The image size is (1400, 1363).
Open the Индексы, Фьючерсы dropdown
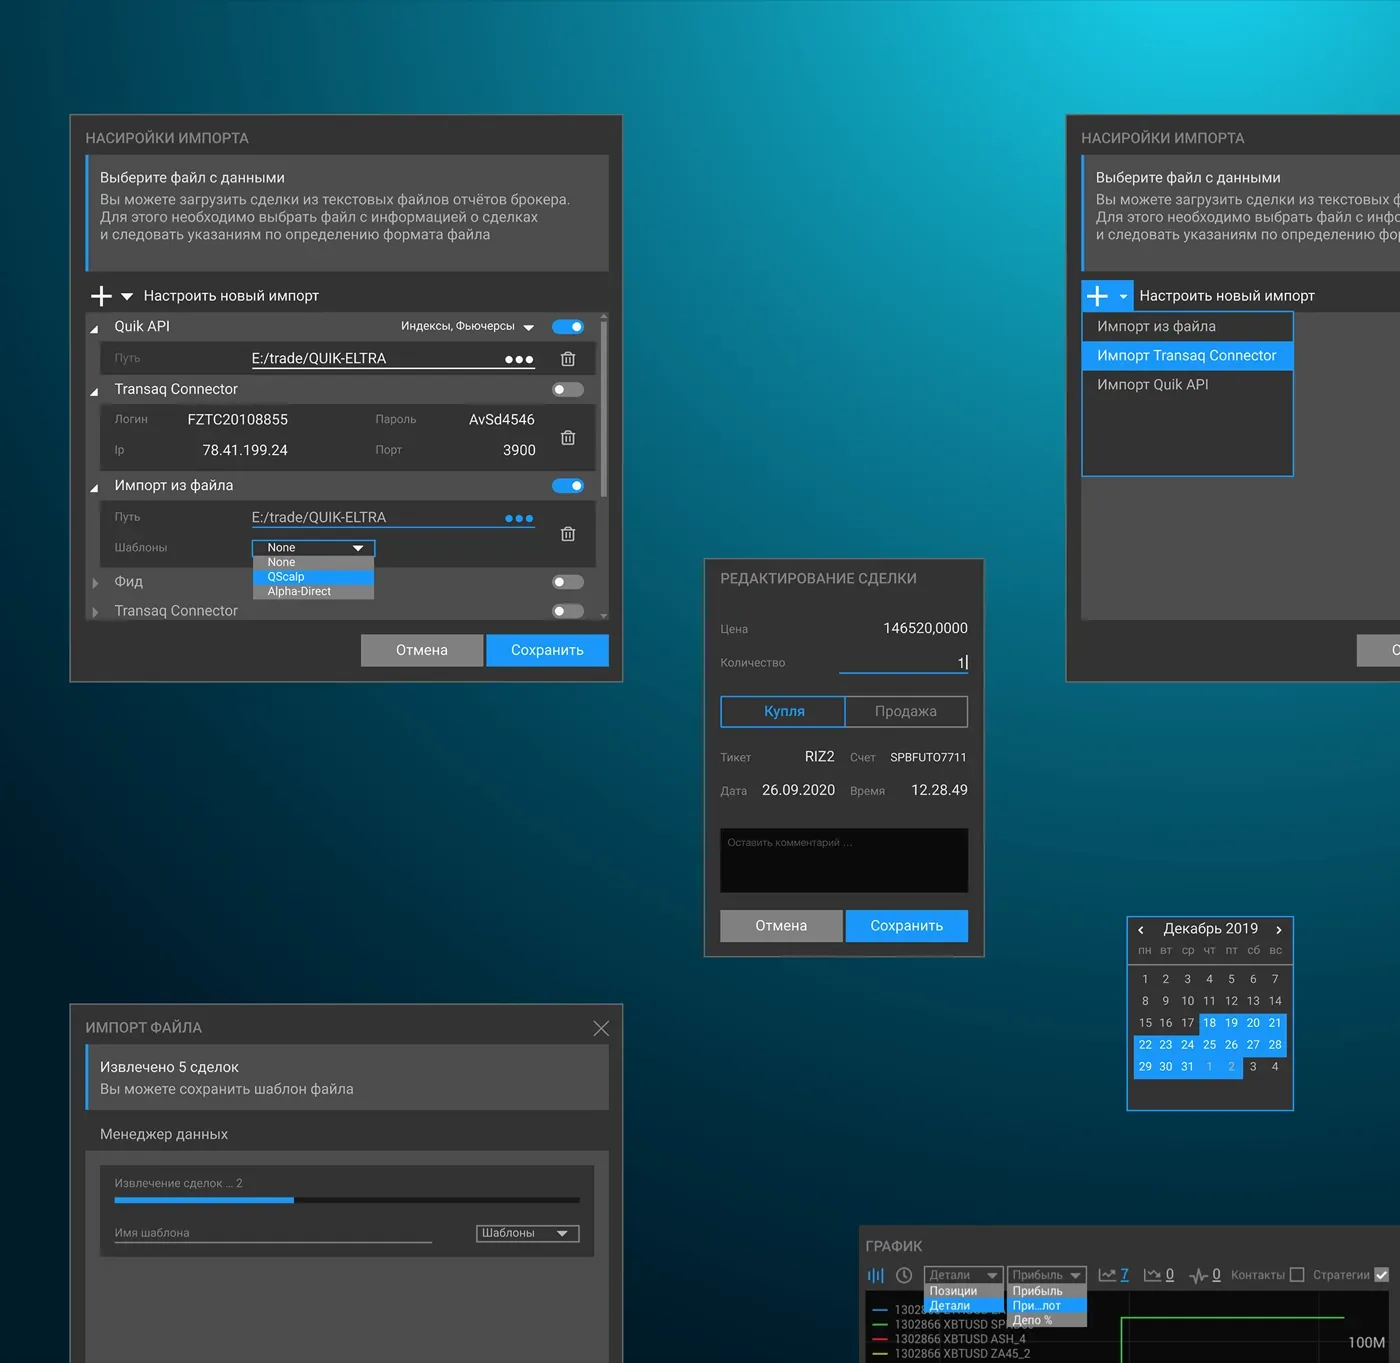(x=468, y=327)
